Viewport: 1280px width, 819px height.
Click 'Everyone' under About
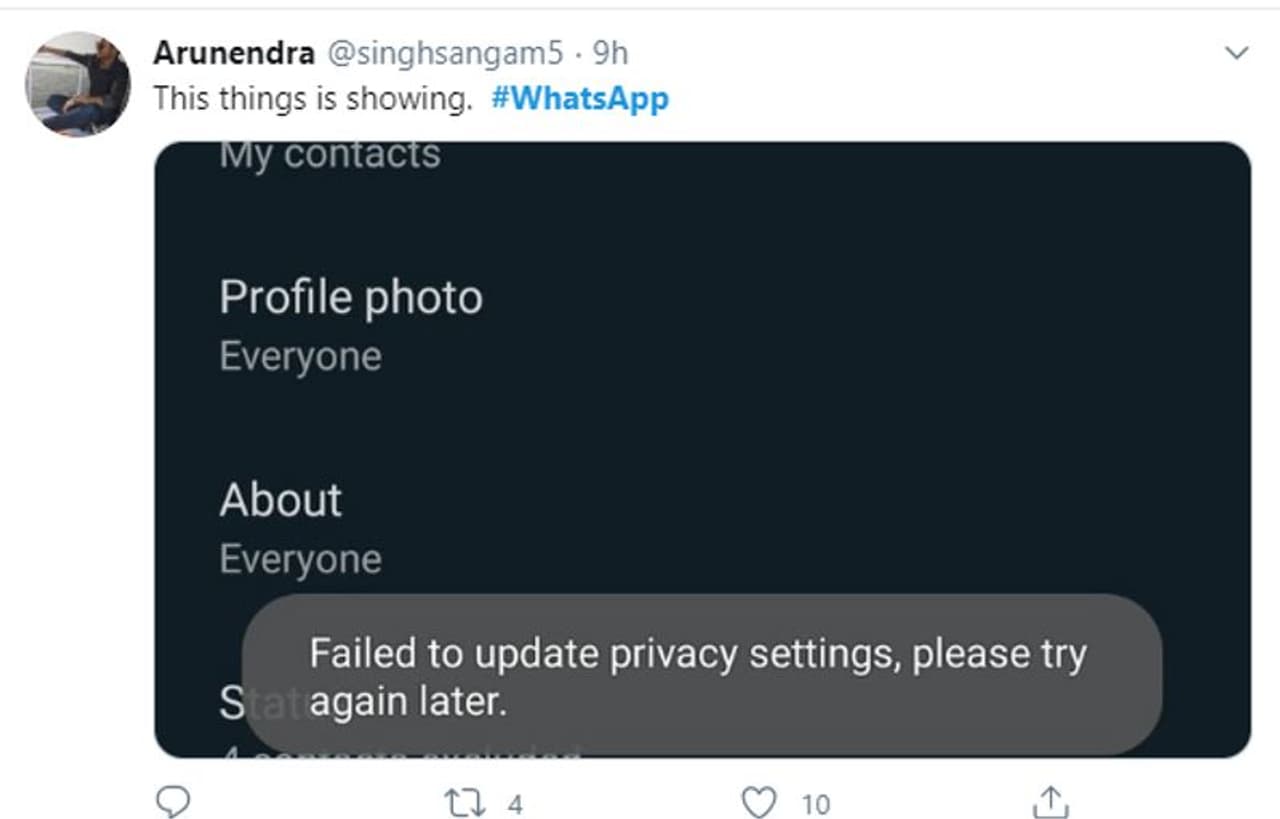pos(300,559)
